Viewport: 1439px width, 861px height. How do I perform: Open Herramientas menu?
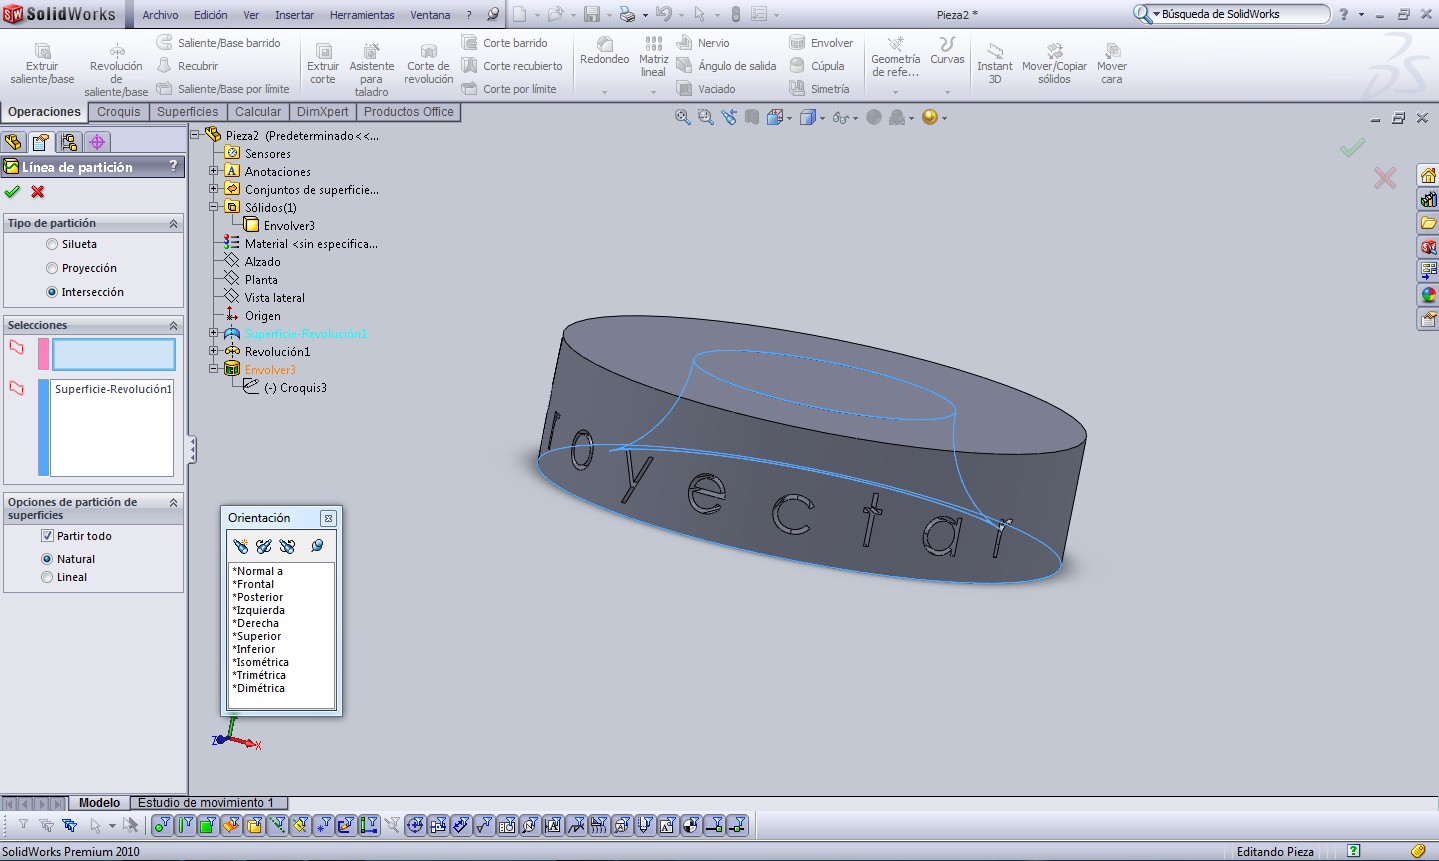click(x=362, y=15)
